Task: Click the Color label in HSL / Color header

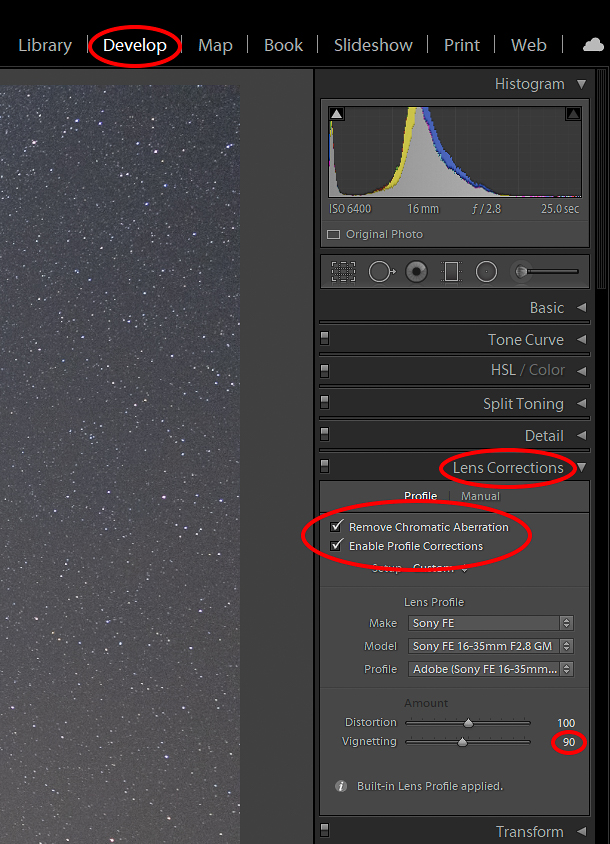Action: (547, 370)
